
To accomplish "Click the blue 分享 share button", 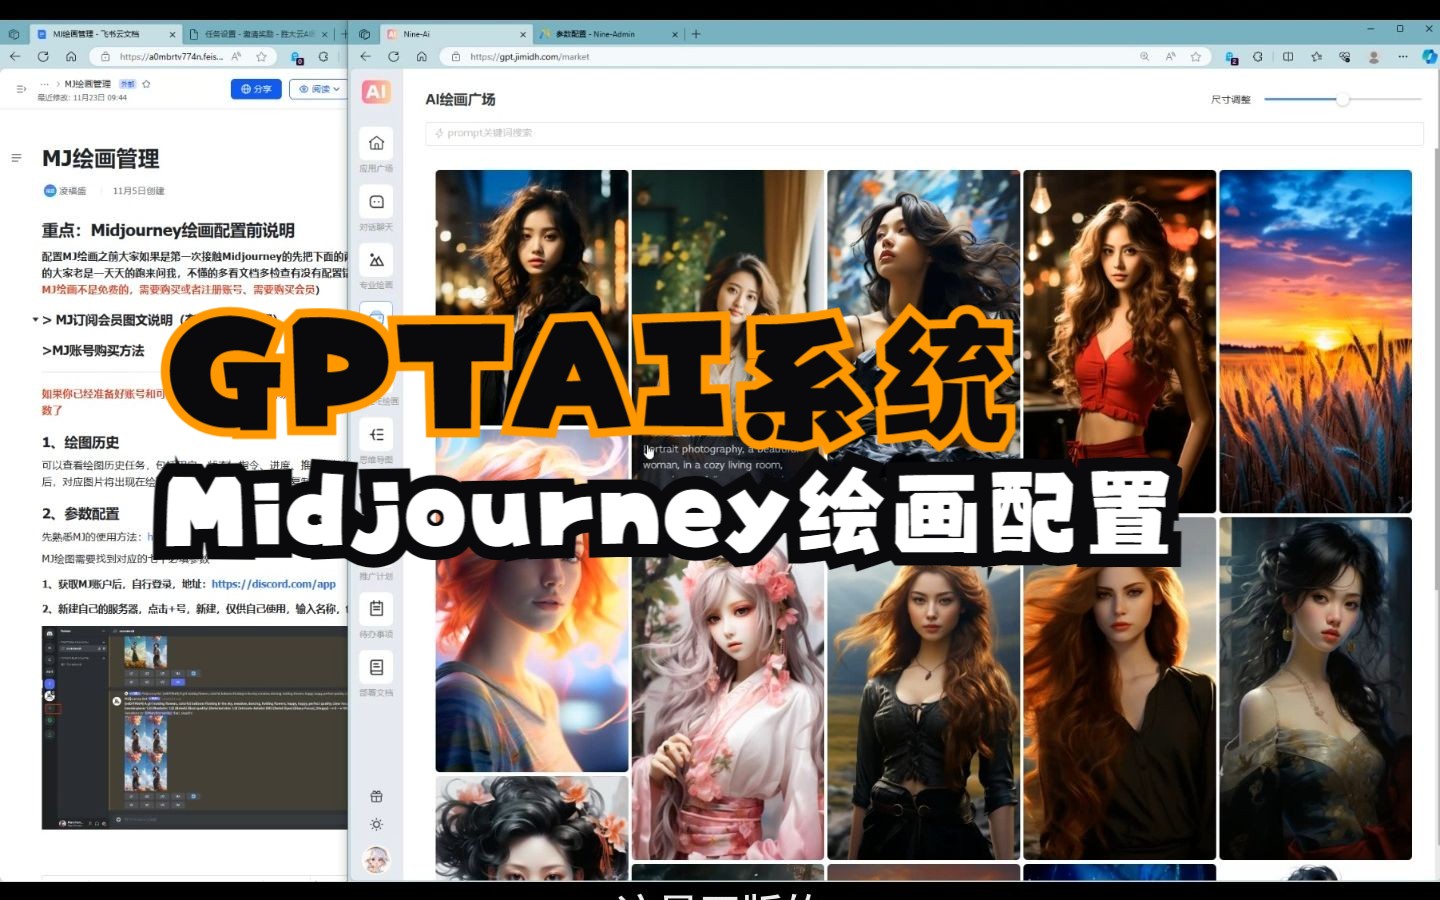I will (x=256, y=88).
